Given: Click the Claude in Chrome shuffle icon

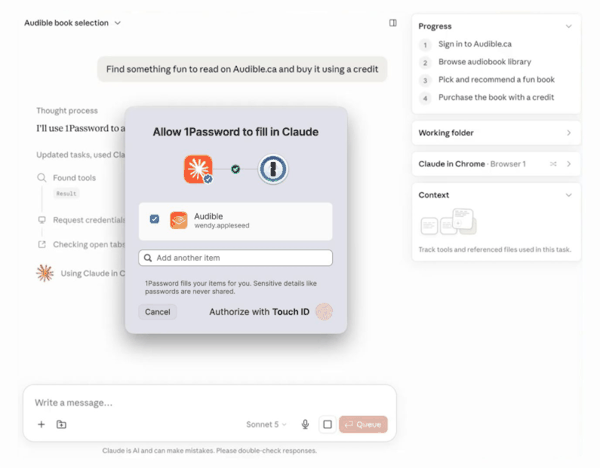Looking at the screenshot, I should [x=553, y=164].
